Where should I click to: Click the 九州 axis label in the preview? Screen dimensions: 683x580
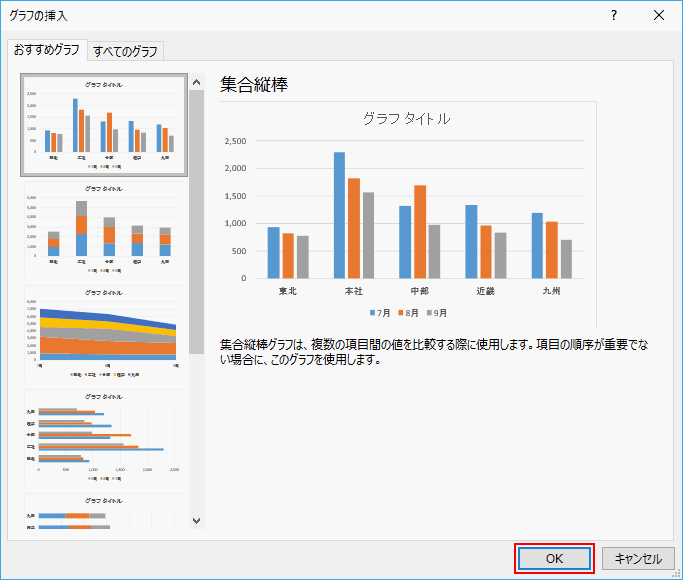click(551, 291)
